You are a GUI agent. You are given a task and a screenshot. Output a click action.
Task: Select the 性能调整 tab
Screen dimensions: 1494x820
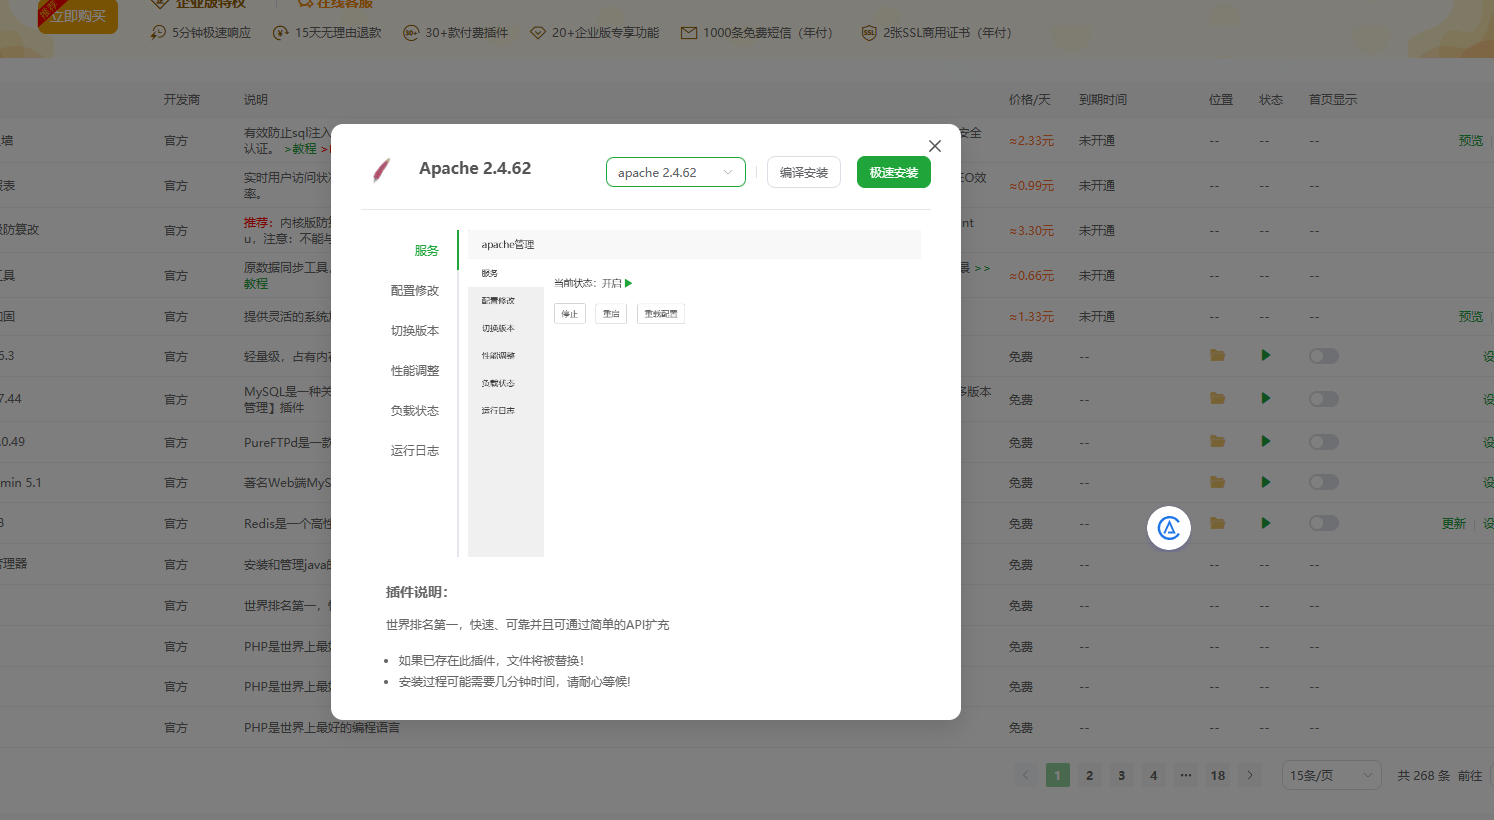415,371
